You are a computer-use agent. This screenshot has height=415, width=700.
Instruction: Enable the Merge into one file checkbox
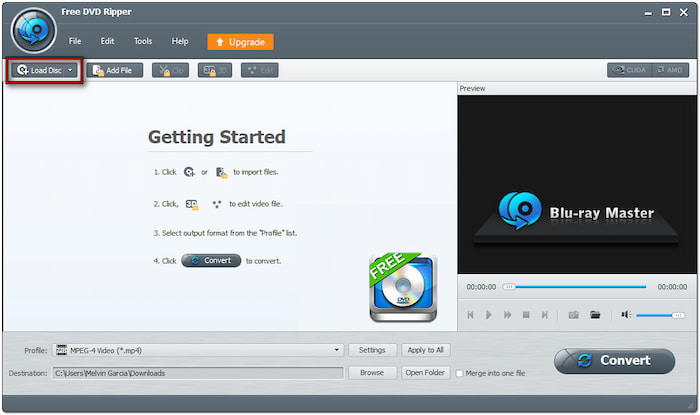(x=460, y=373)
